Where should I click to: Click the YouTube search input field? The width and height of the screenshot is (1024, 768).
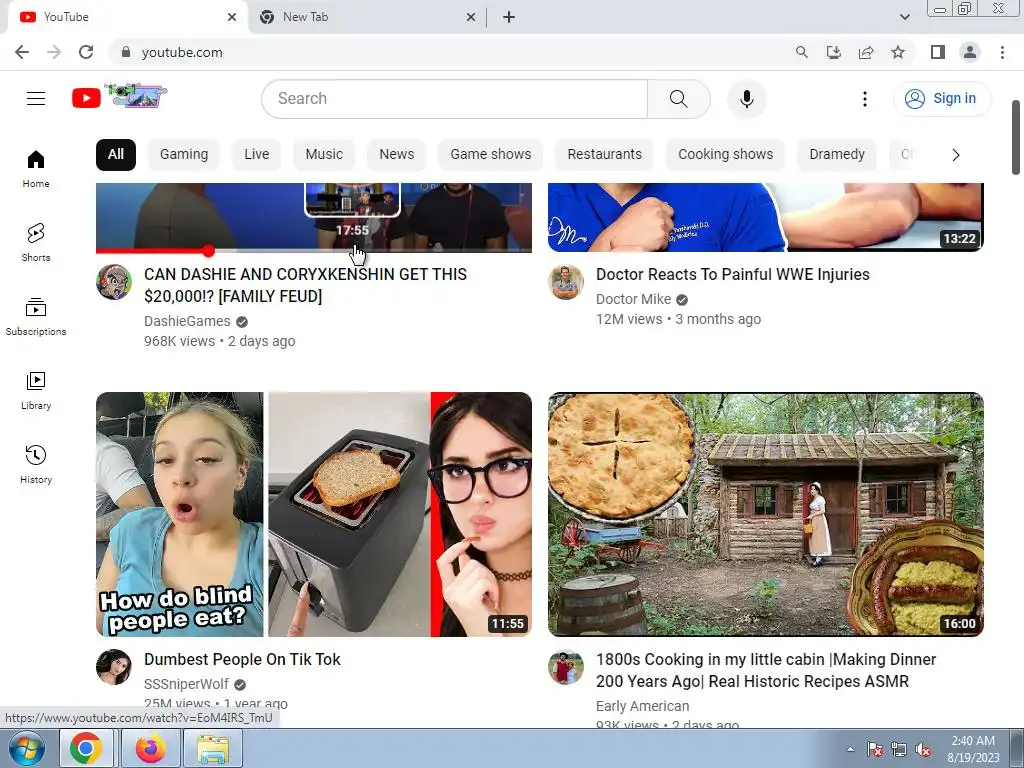pyautogui.click(x=455, y=99)
